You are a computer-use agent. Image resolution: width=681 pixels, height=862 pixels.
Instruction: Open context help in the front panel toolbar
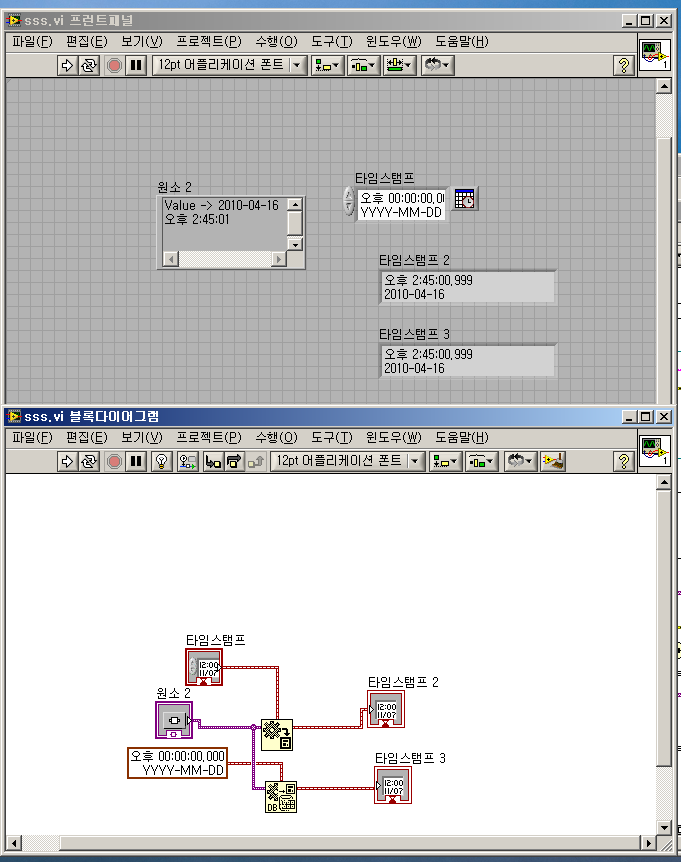[623, 65]
